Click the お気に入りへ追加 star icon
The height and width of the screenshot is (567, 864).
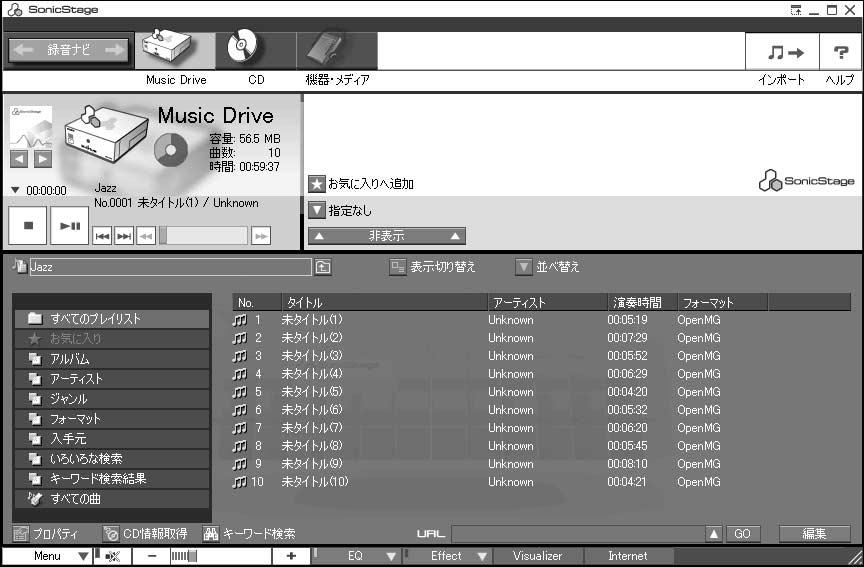point(316,183)
